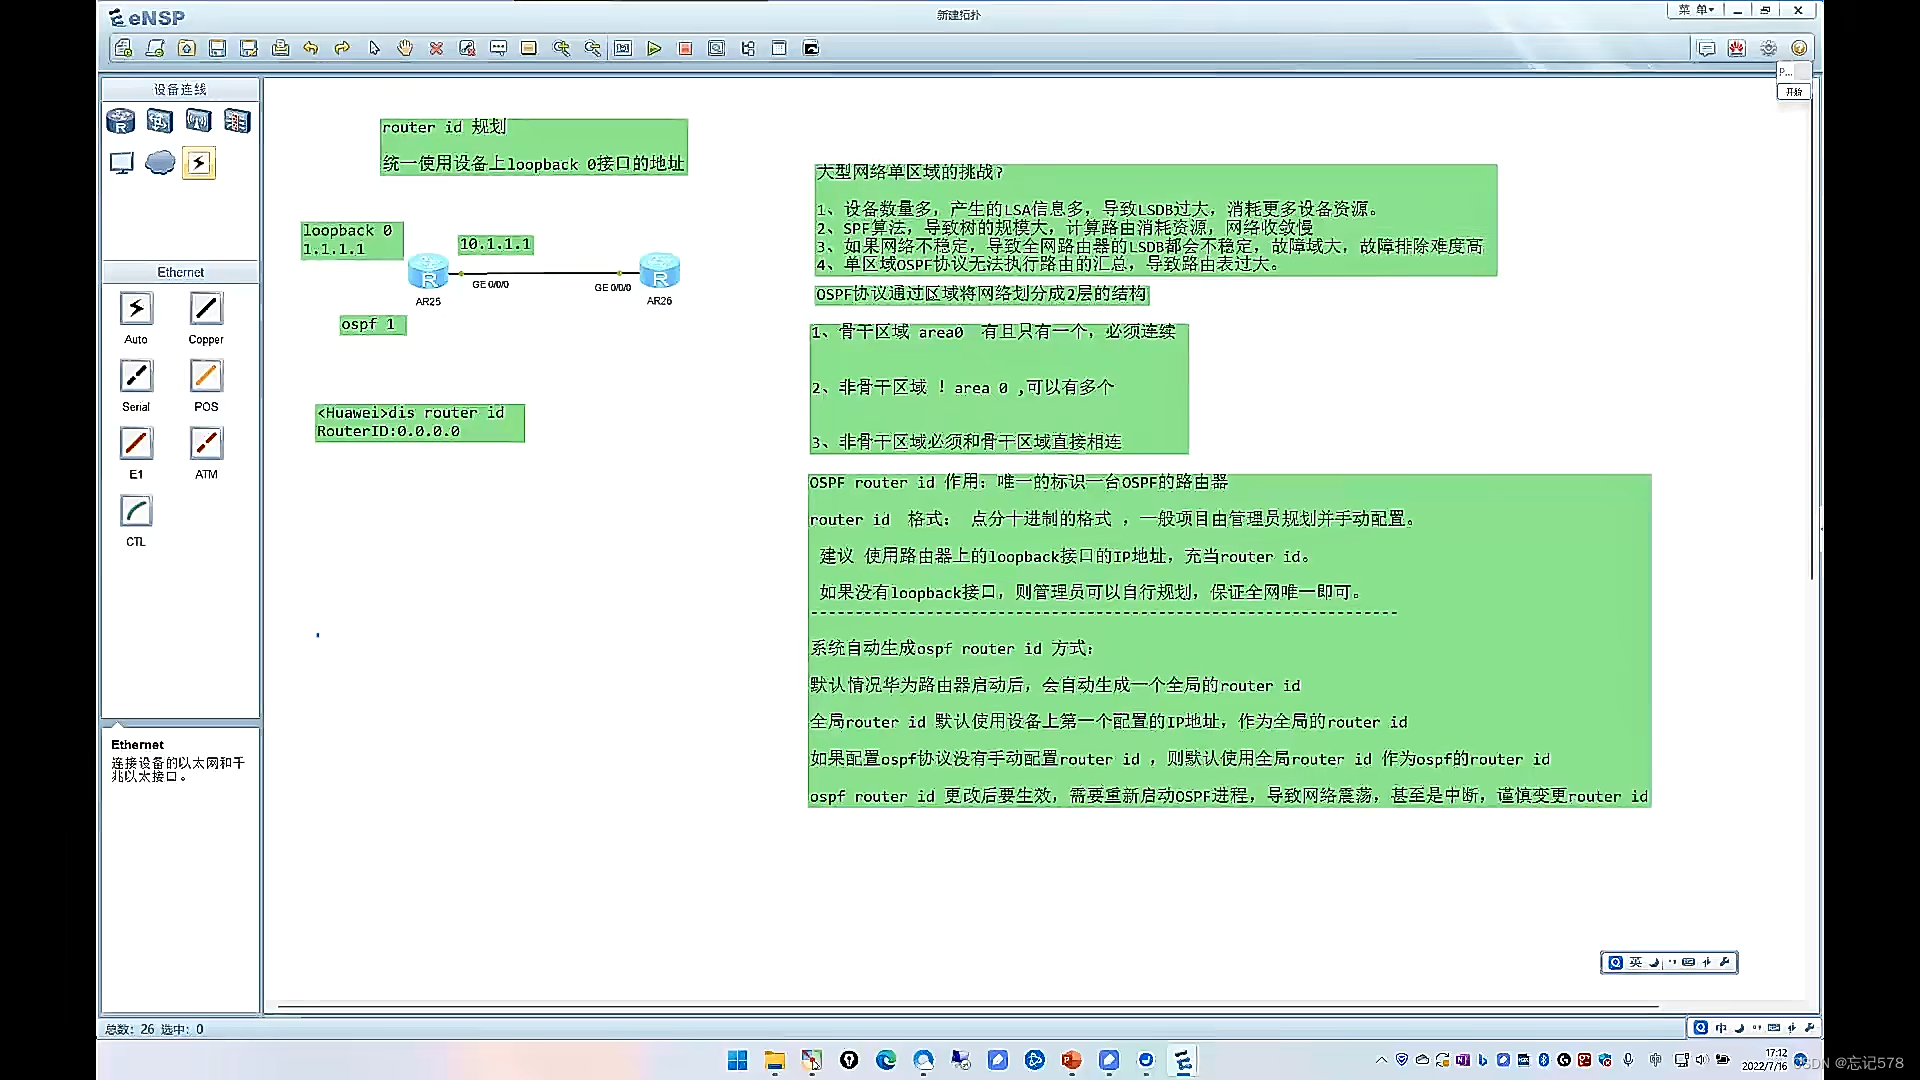
Task: Select the WLAN device category
Action: point(198,122)
